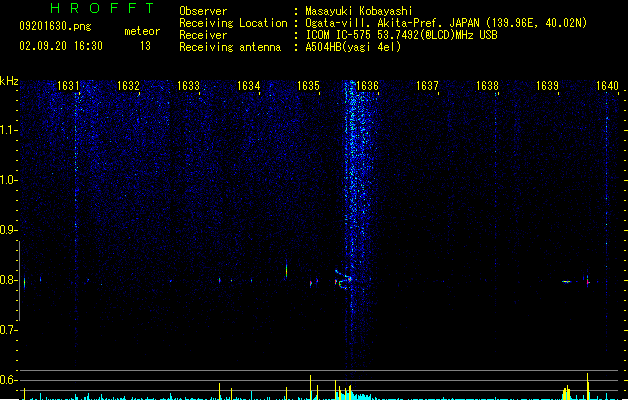Click the 1637 time axis marker
The height and width of the screenshot is (400, 629).
pyautogui.click(x=427, y=86)
